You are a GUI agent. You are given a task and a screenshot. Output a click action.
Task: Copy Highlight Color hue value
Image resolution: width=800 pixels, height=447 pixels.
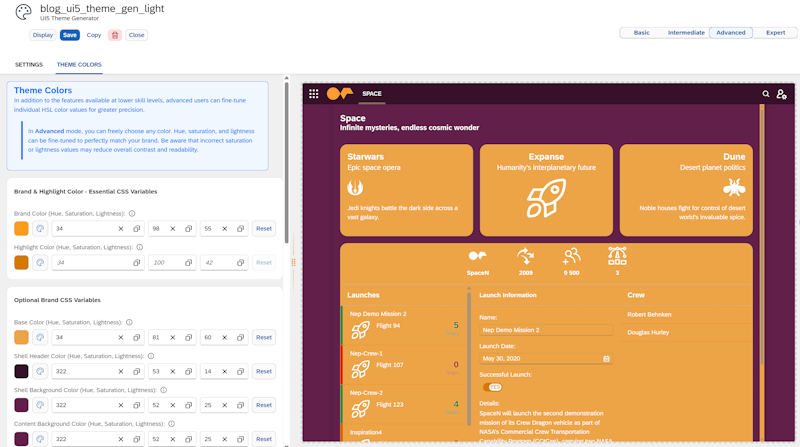(x=137, y=262)
